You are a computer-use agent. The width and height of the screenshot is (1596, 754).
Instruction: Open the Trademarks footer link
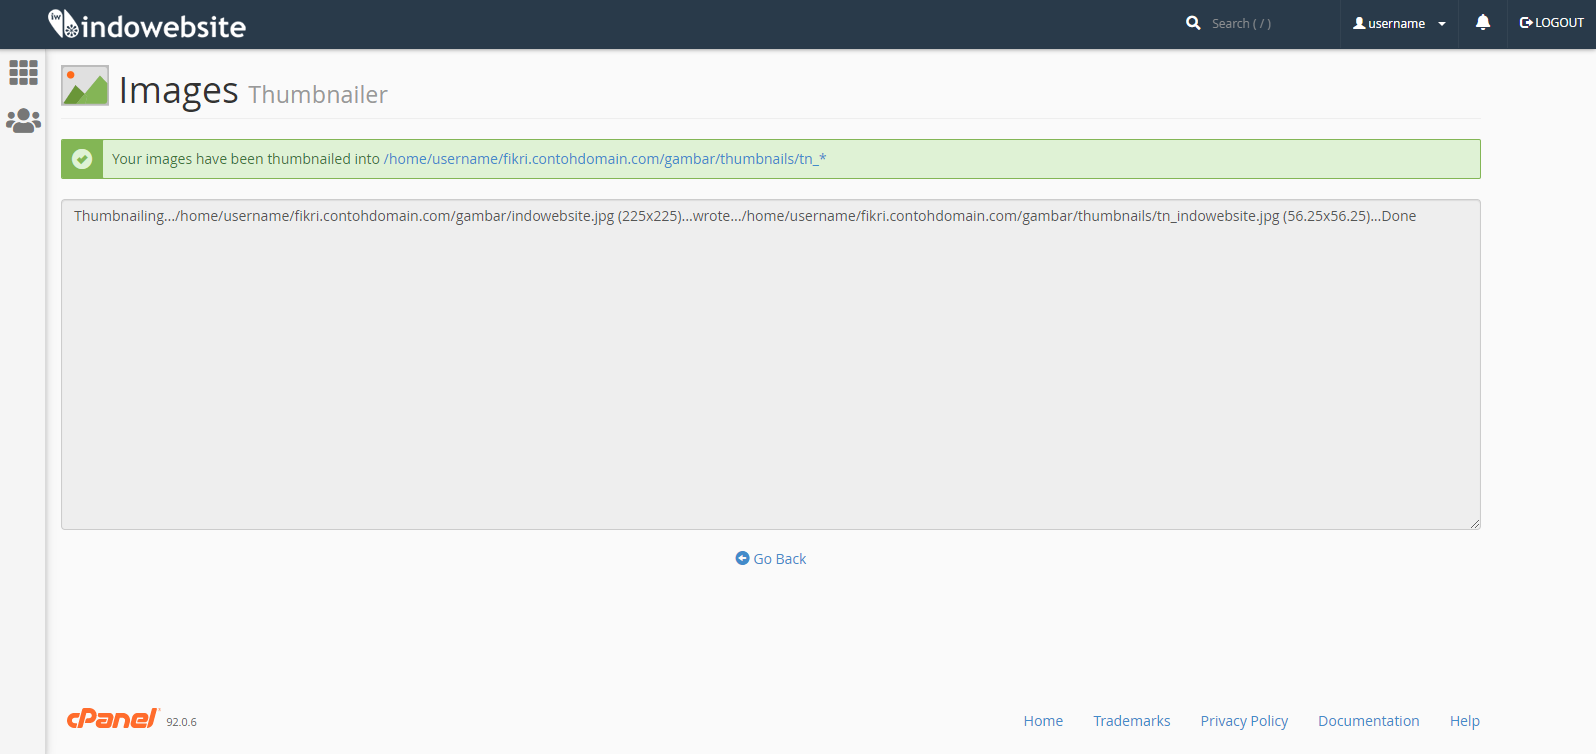coord(1131,721)
